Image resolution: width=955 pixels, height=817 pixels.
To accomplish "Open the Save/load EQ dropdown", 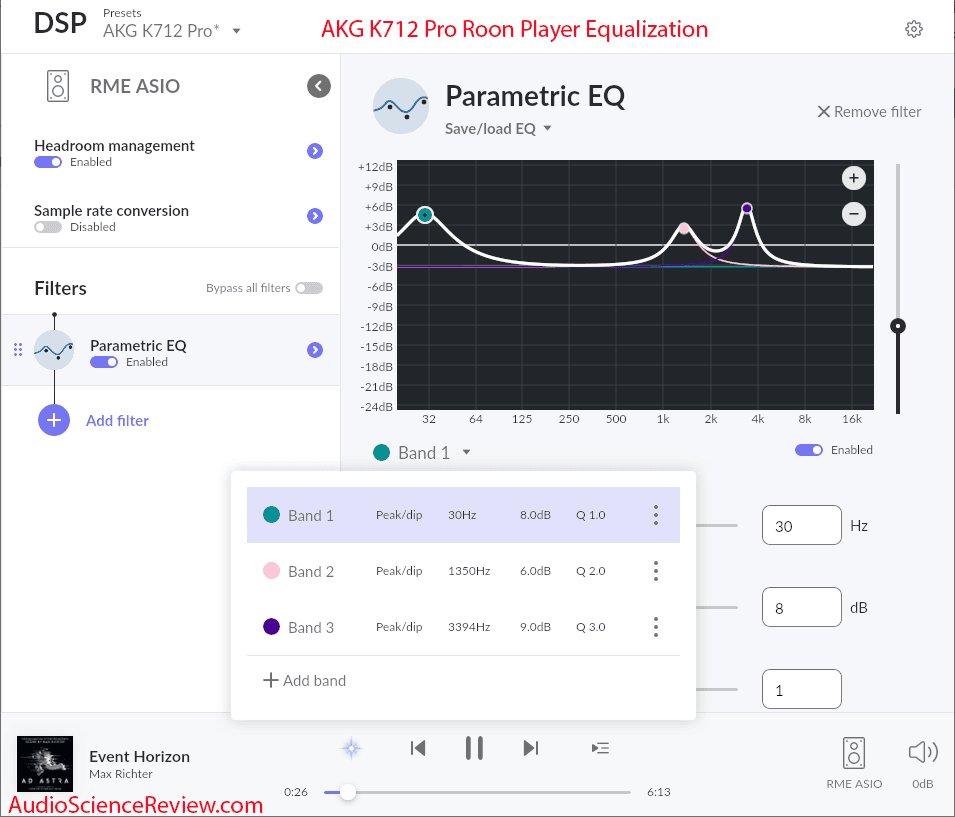I will 498,129.
